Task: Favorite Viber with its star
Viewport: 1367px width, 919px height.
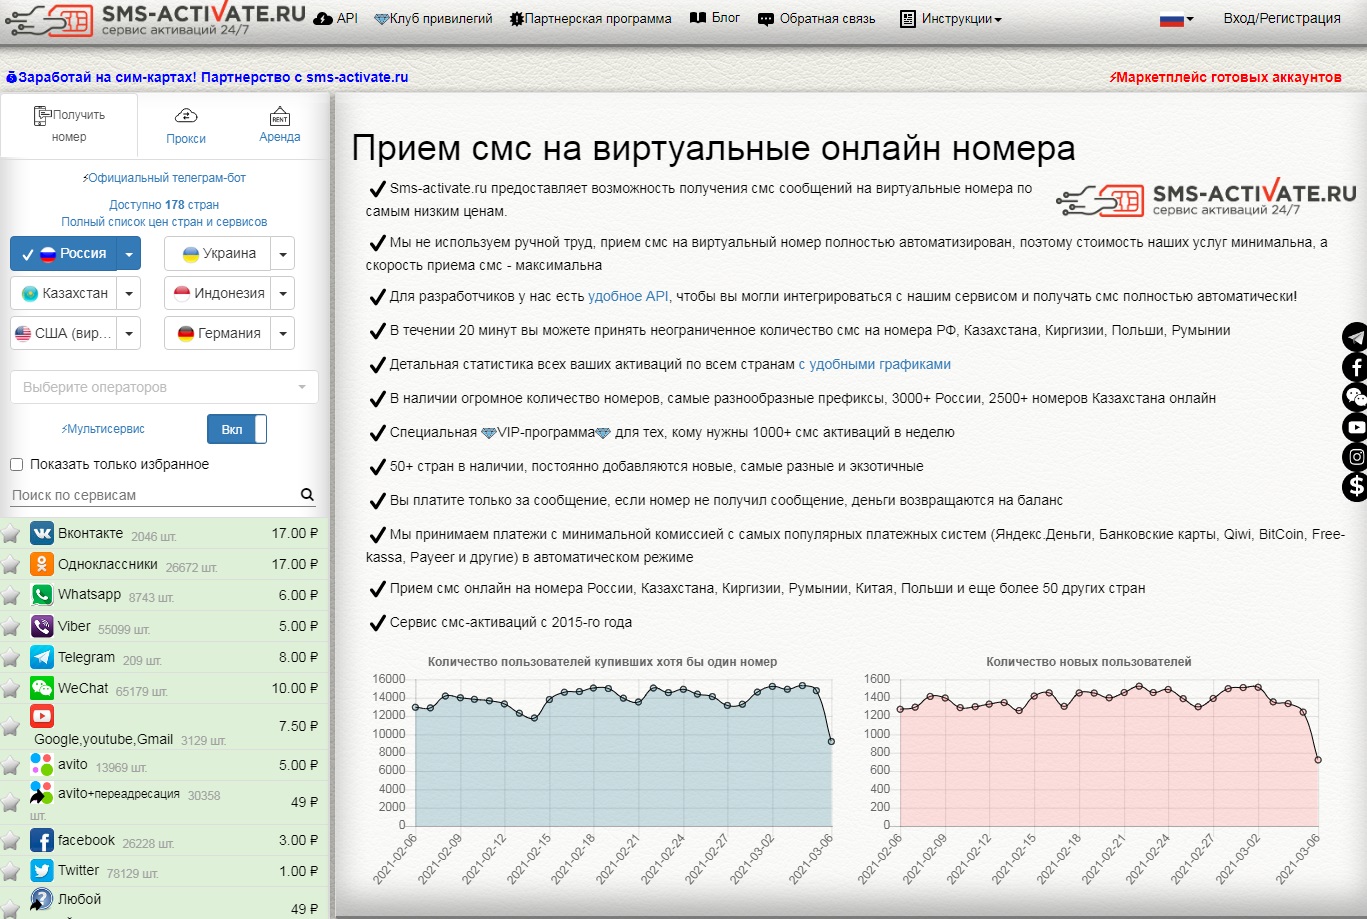Action: pos(11,627)
